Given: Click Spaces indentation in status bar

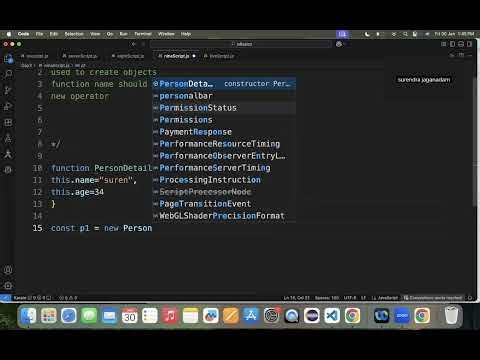Looking at the screenshot, I should pyautogui.click(x=327, y=298).
